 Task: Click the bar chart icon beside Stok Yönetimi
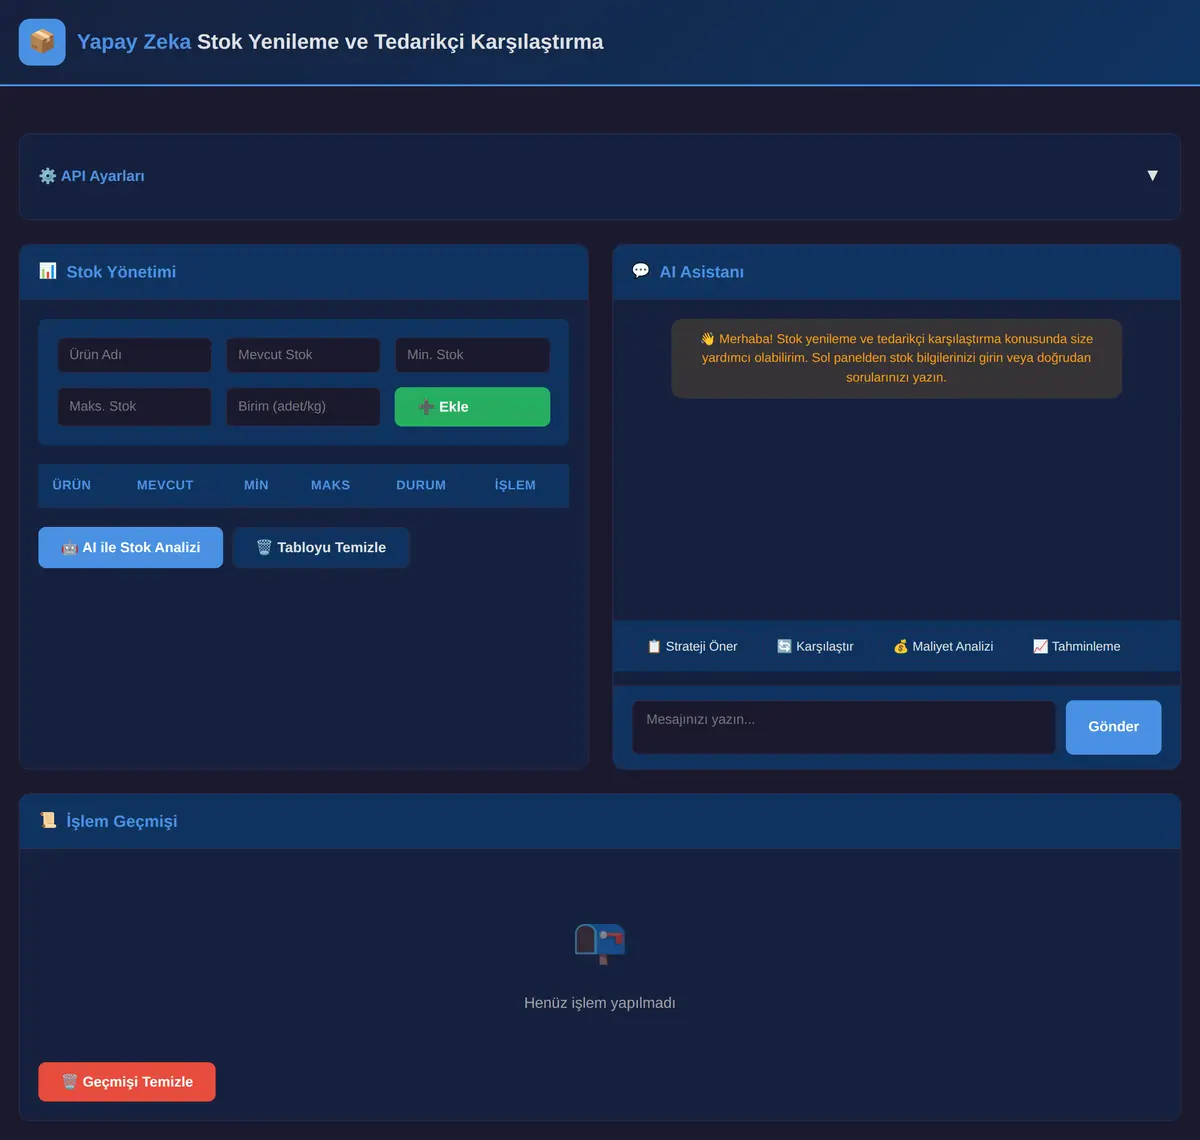tap(48, 271)
